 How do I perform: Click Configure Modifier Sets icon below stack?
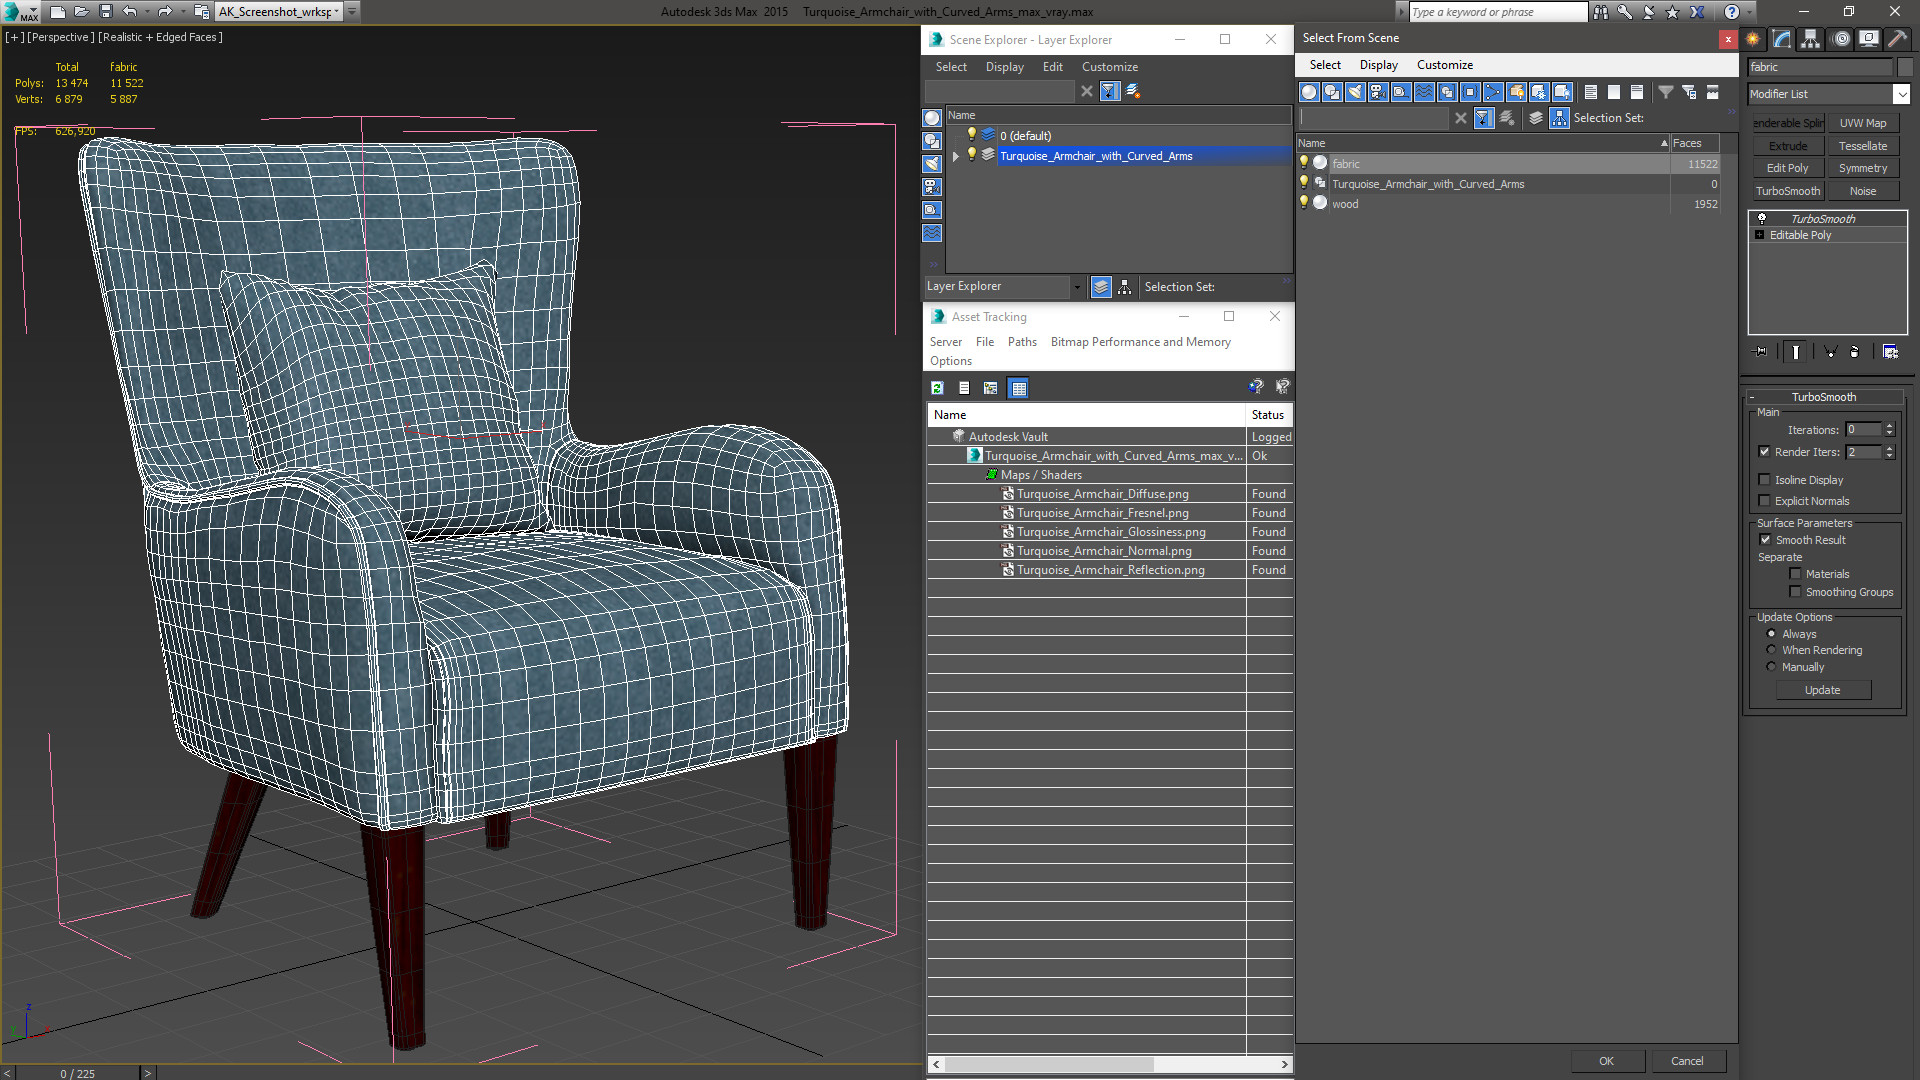(x=1890, y=352)
